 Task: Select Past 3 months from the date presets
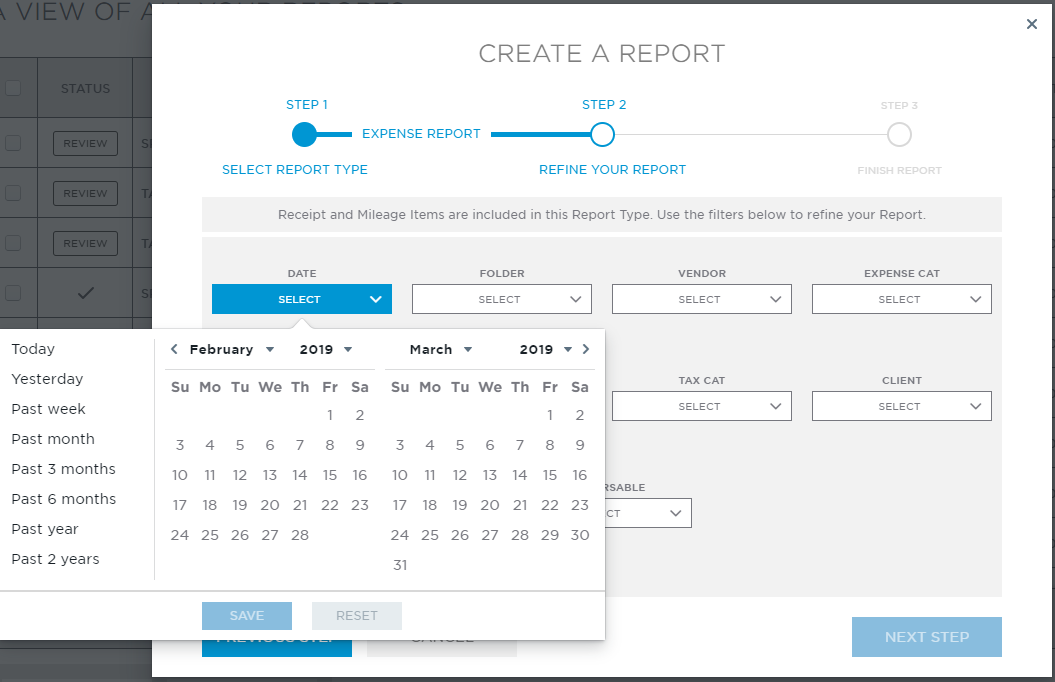tap(63, 468)
